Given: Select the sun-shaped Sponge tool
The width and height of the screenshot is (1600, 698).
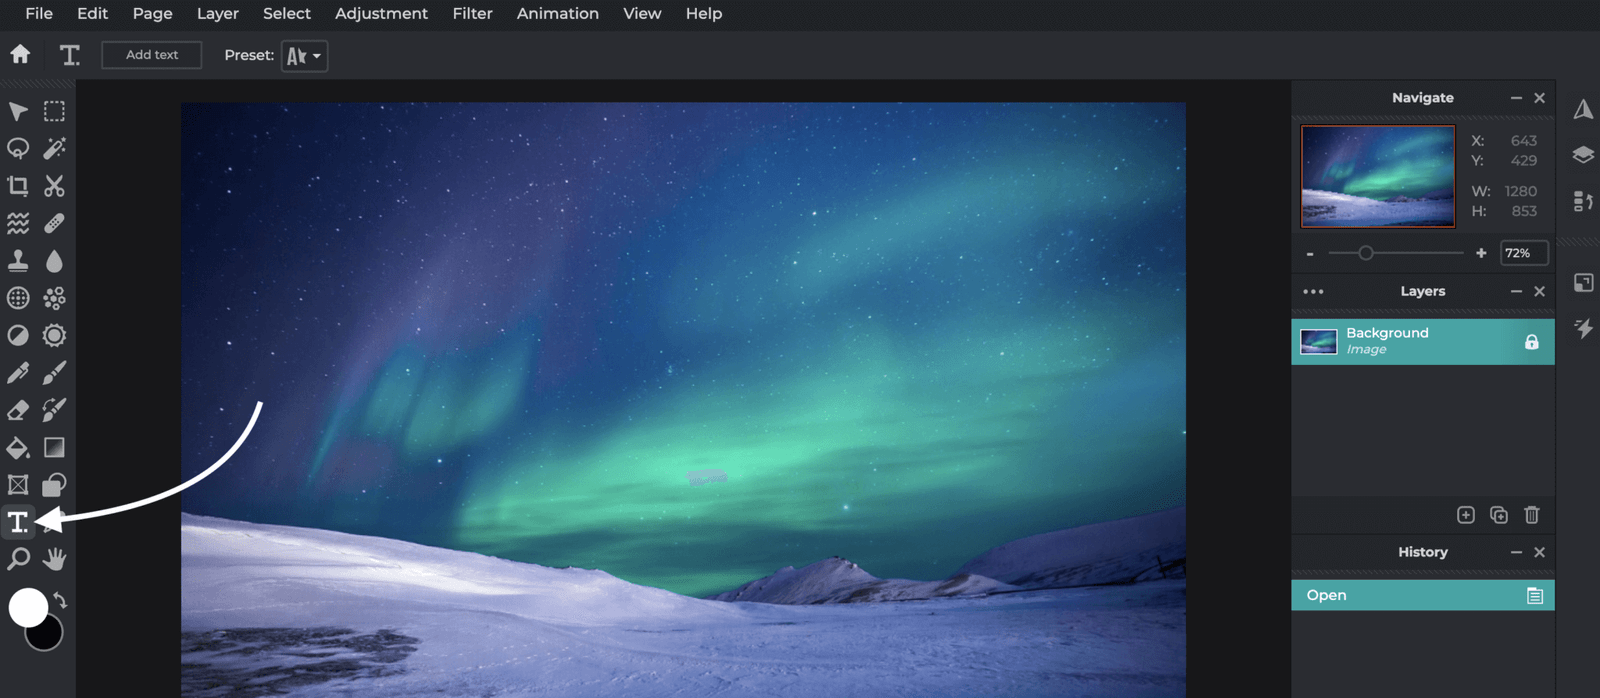Looking at the screenshot, I should tap(54, 335).
